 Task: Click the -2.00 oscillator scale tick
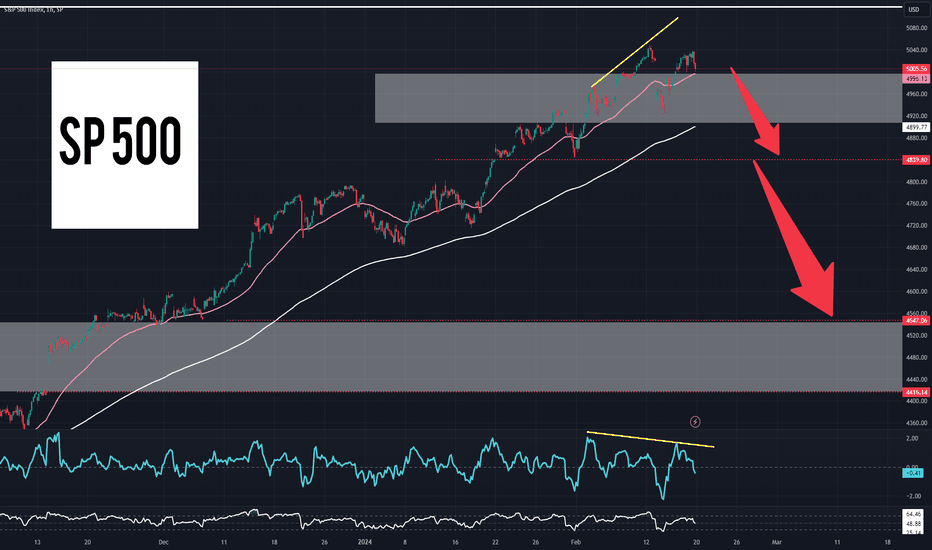click(912, 496)
